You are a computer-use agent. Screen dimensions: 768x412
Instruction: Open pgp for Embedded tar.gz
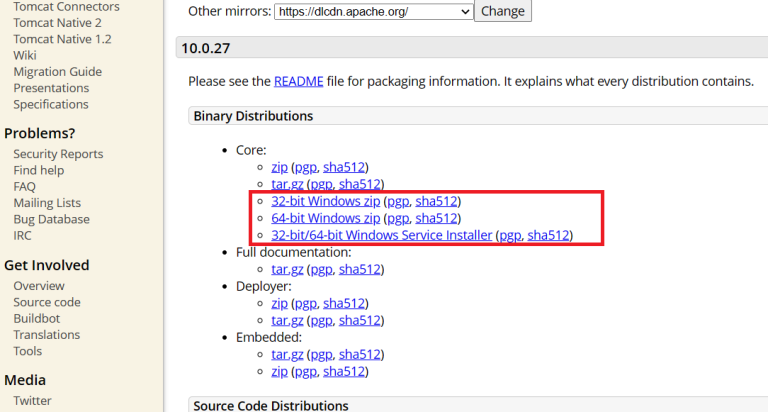[321, 354]
